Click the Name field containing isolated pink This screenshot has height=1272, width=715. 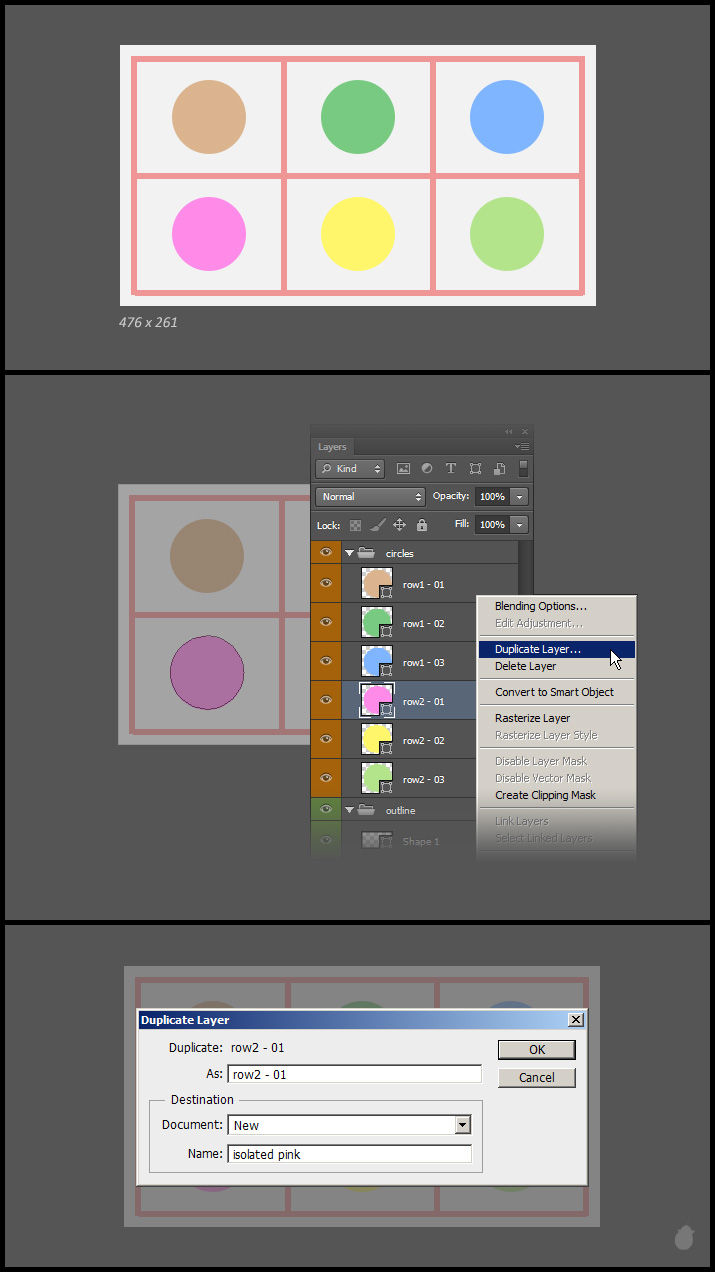[349, 1154]
